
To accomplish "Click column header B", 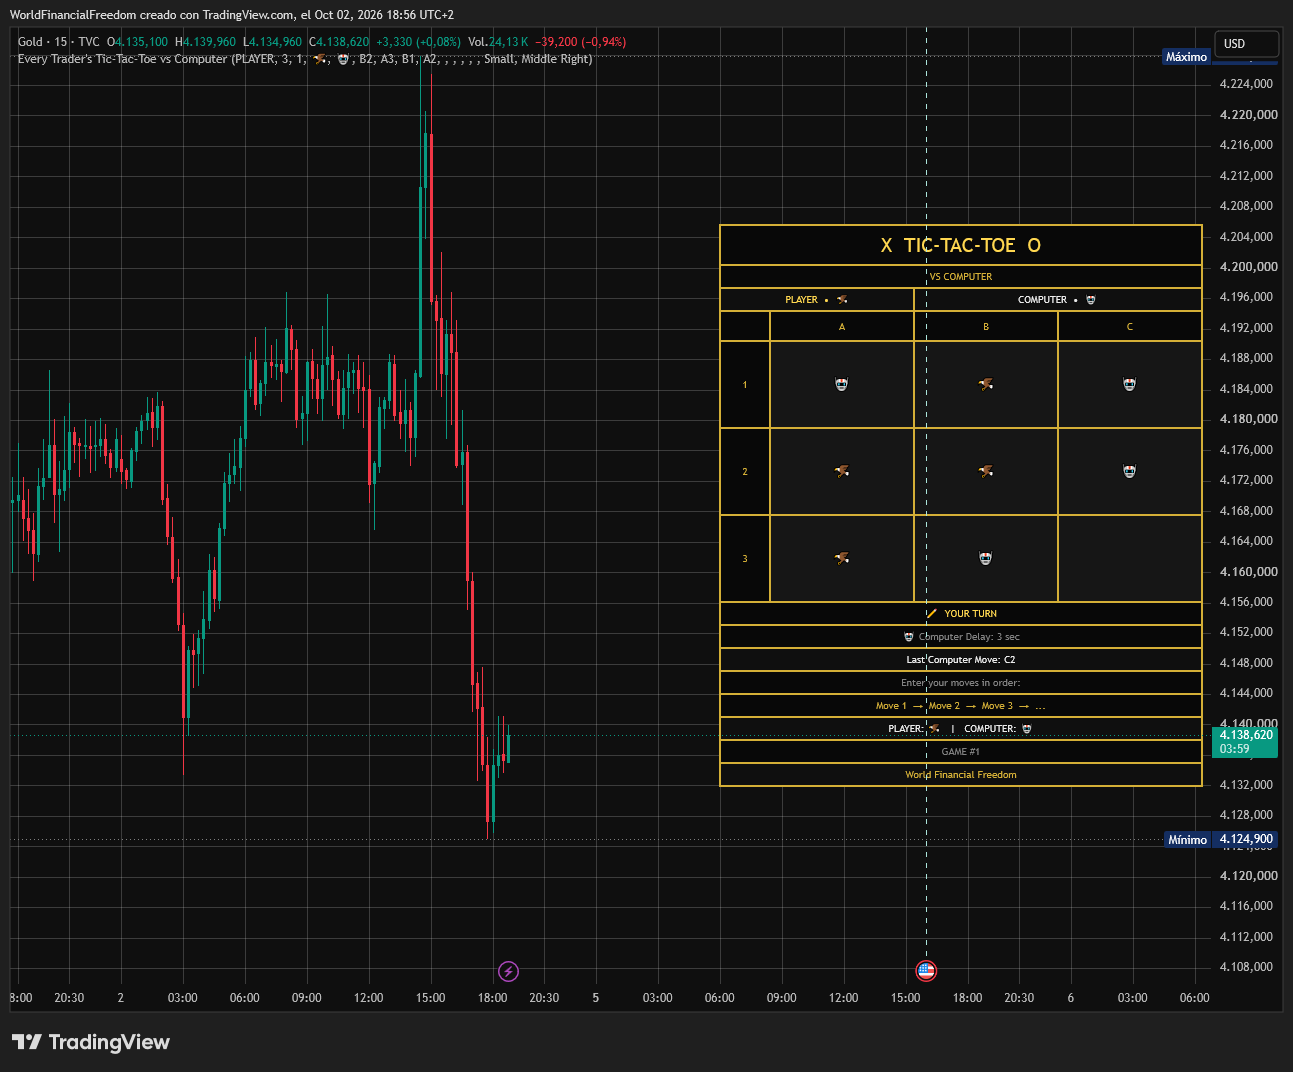I will coord(986,327).
